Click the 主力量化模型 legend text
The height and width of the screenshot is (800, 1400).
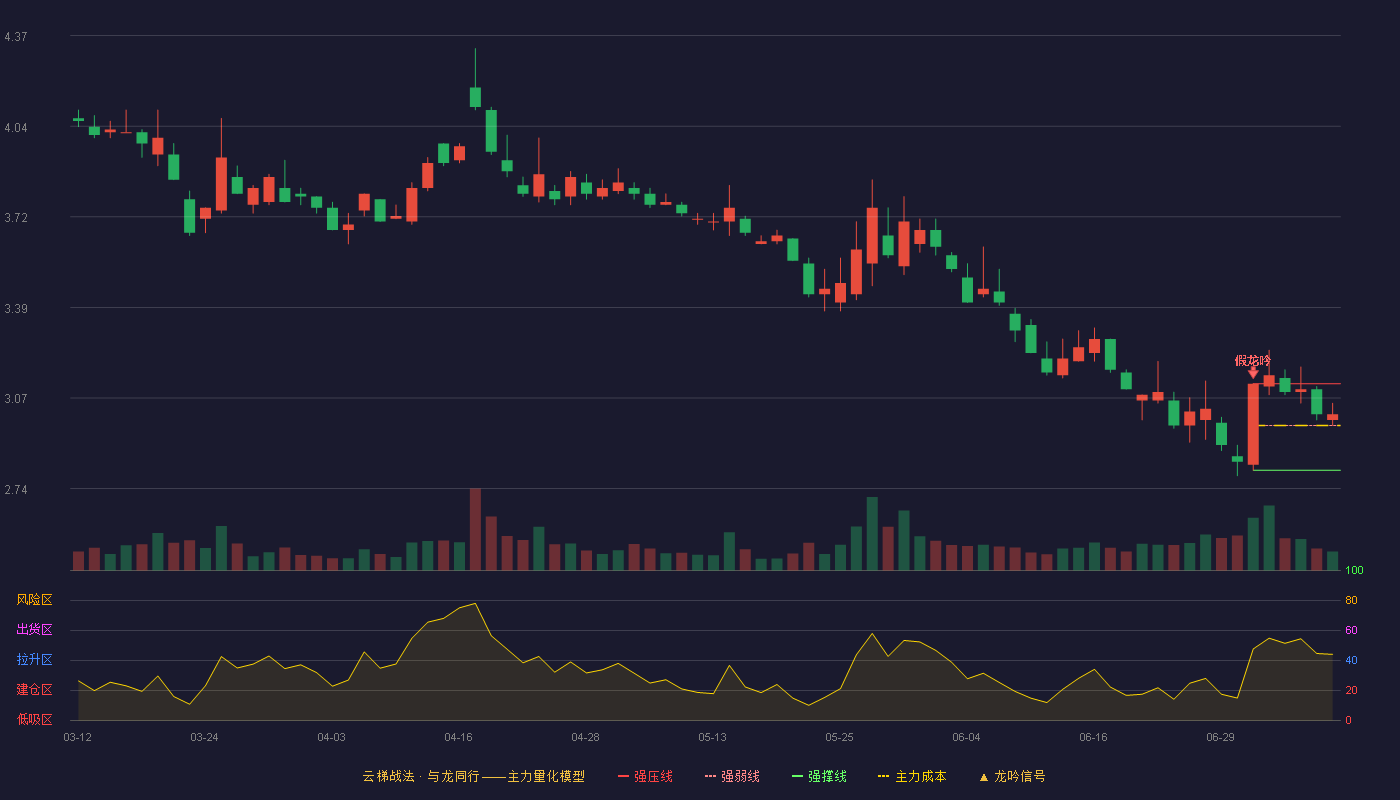coord(546,776)
